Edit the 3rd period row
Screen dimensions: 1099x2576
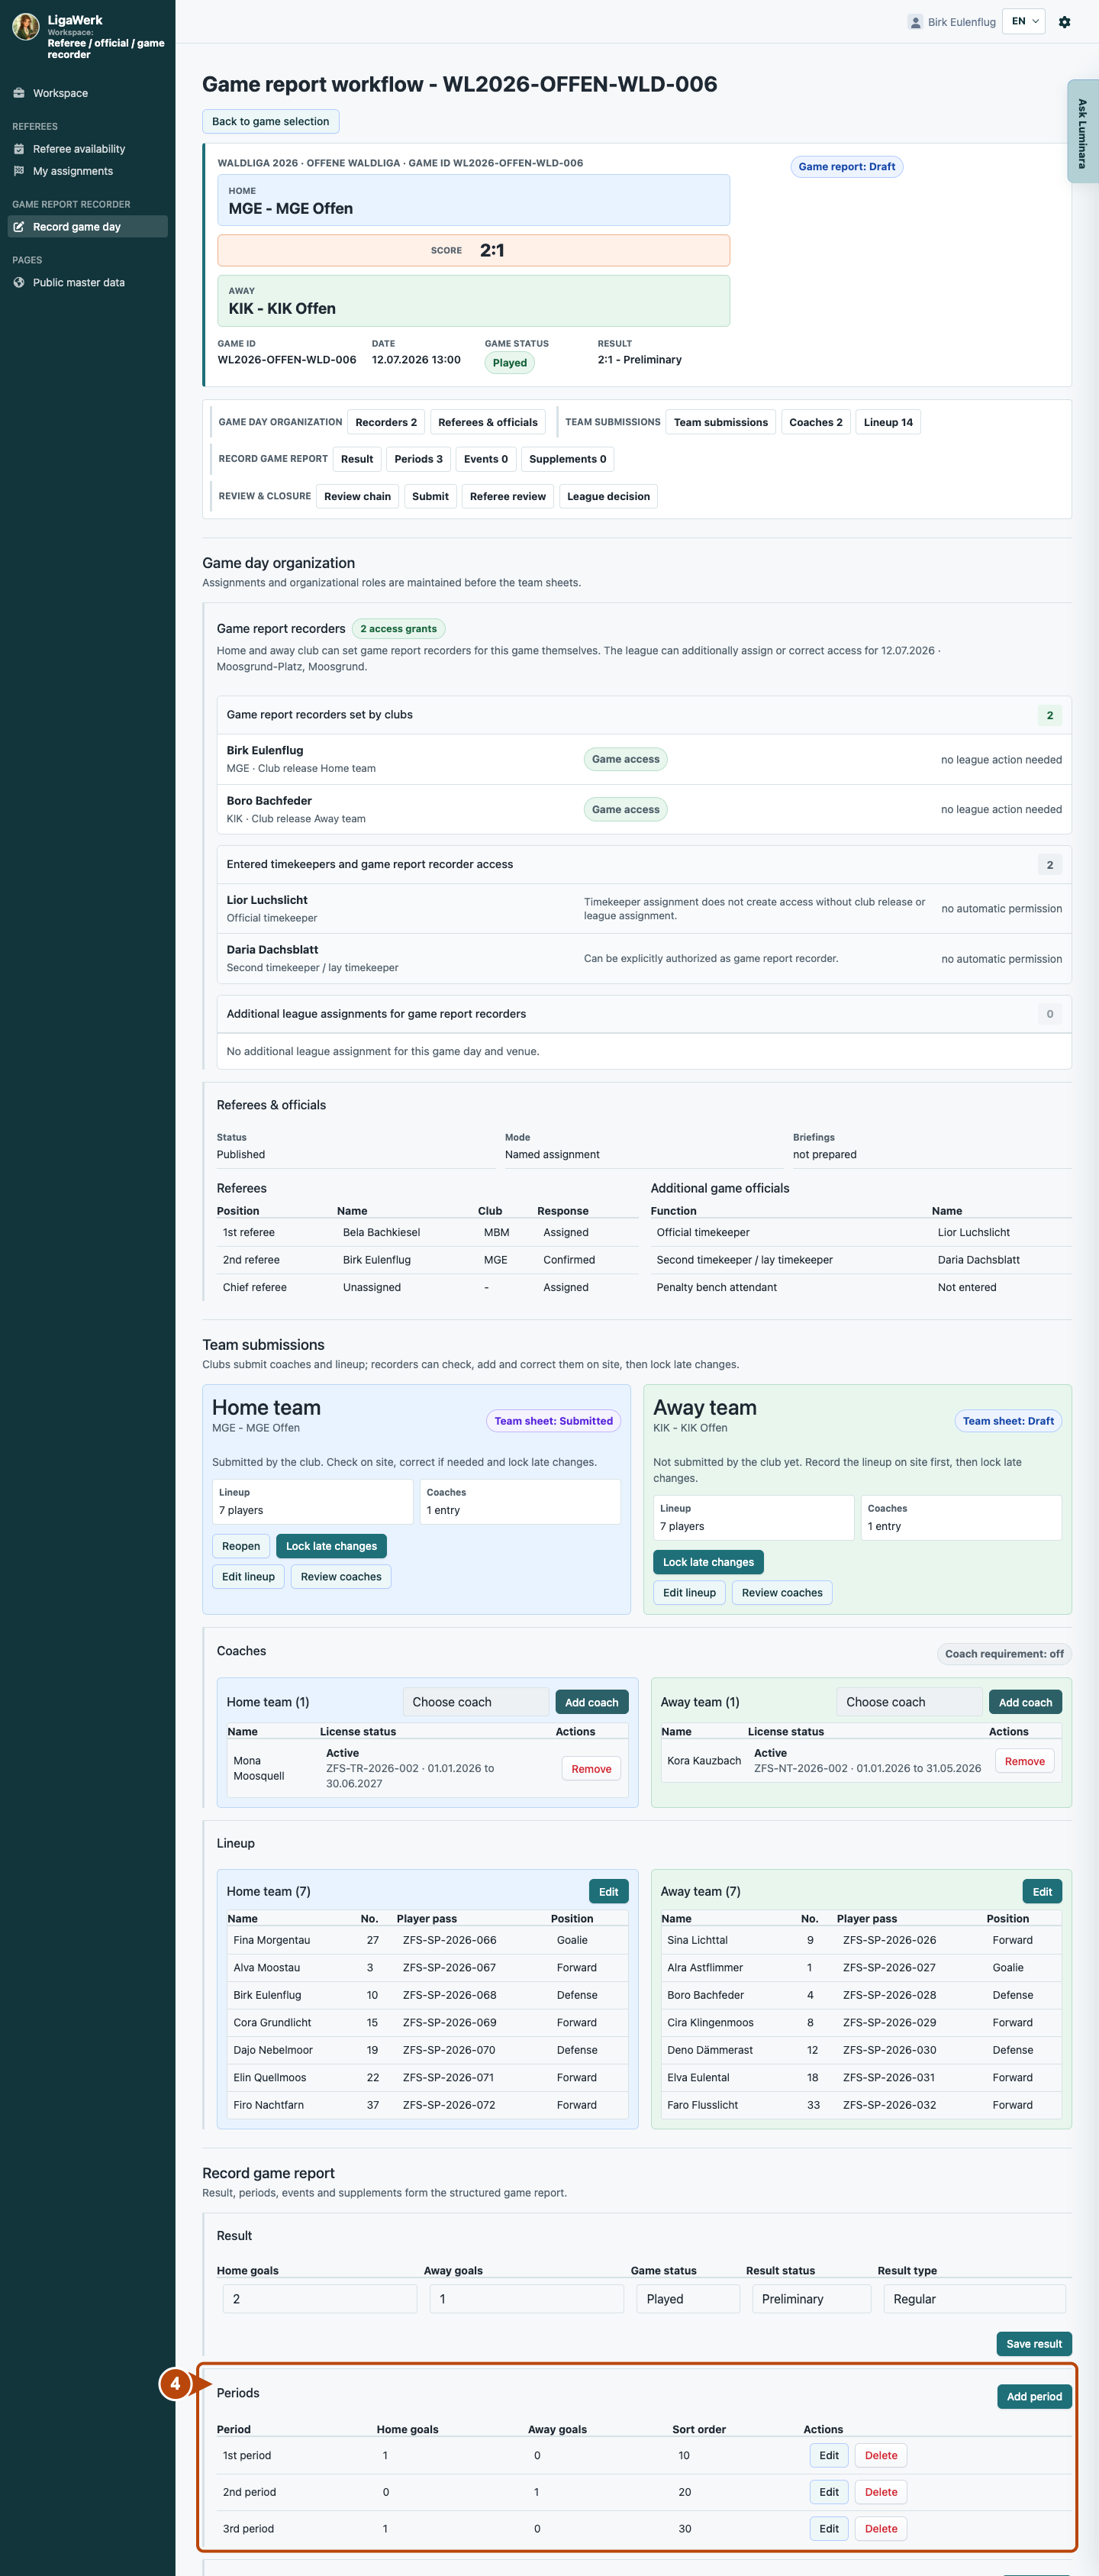(x=829, y=2529)
